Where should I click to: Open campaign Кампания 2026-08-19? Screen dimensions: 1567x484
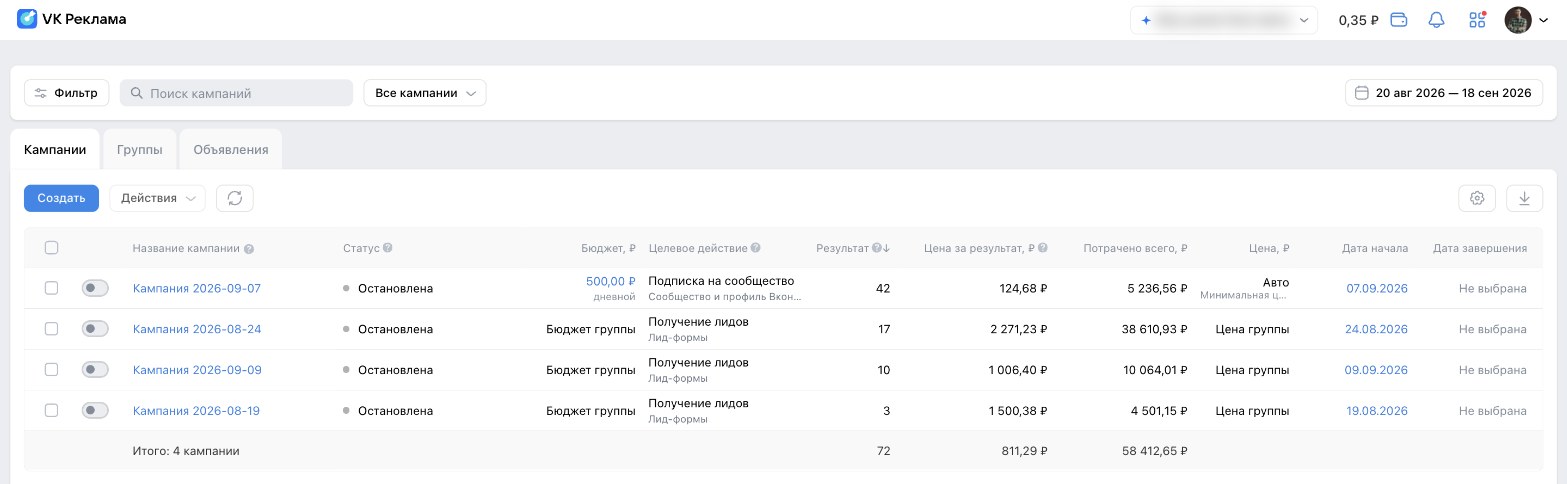coord(197,411)
